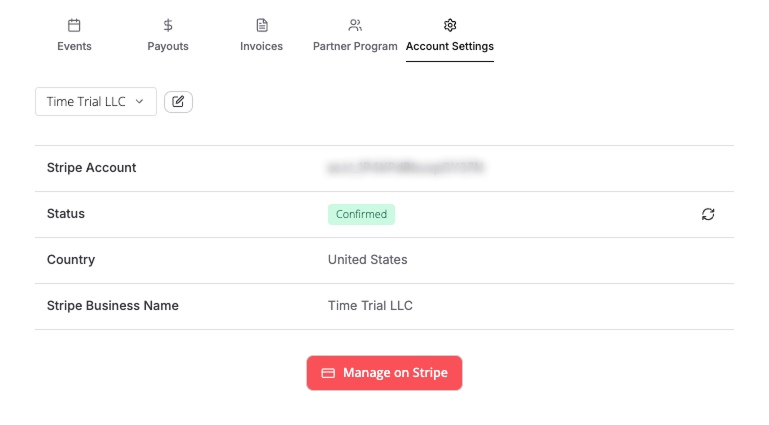Click the document icon above Invoices
Image resolution: width=769 pixels, height=425 pixels.
tap(262, 25)
